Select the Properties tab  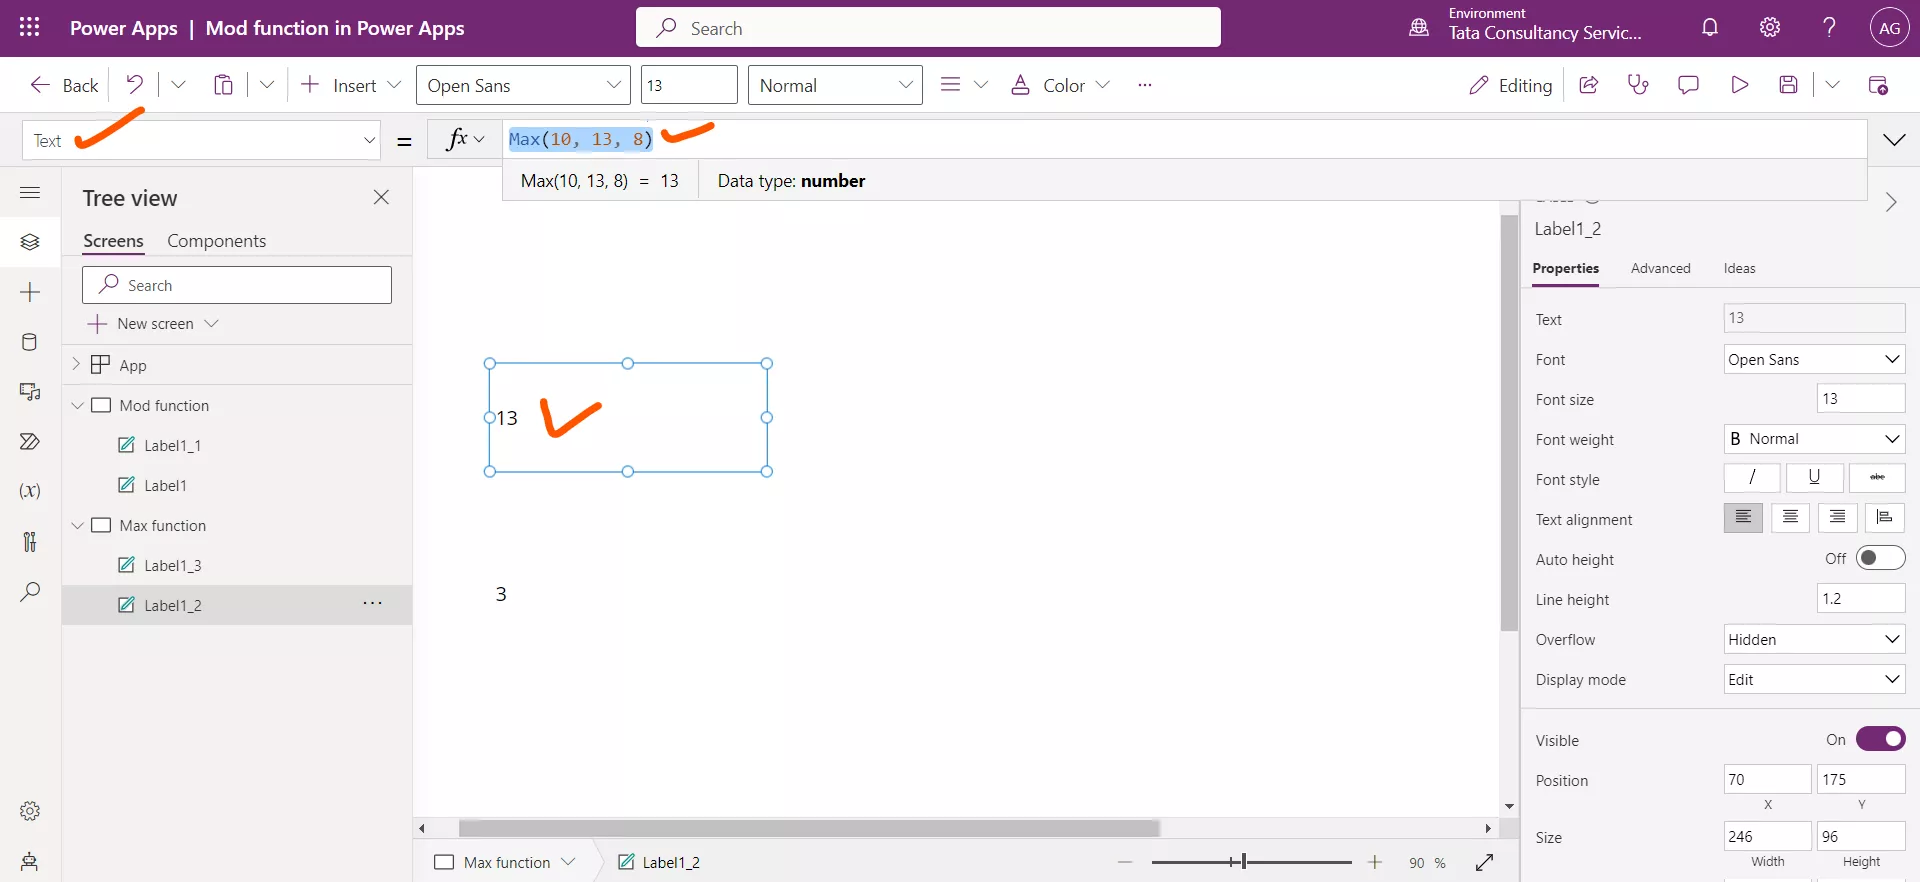(1565, 268)
